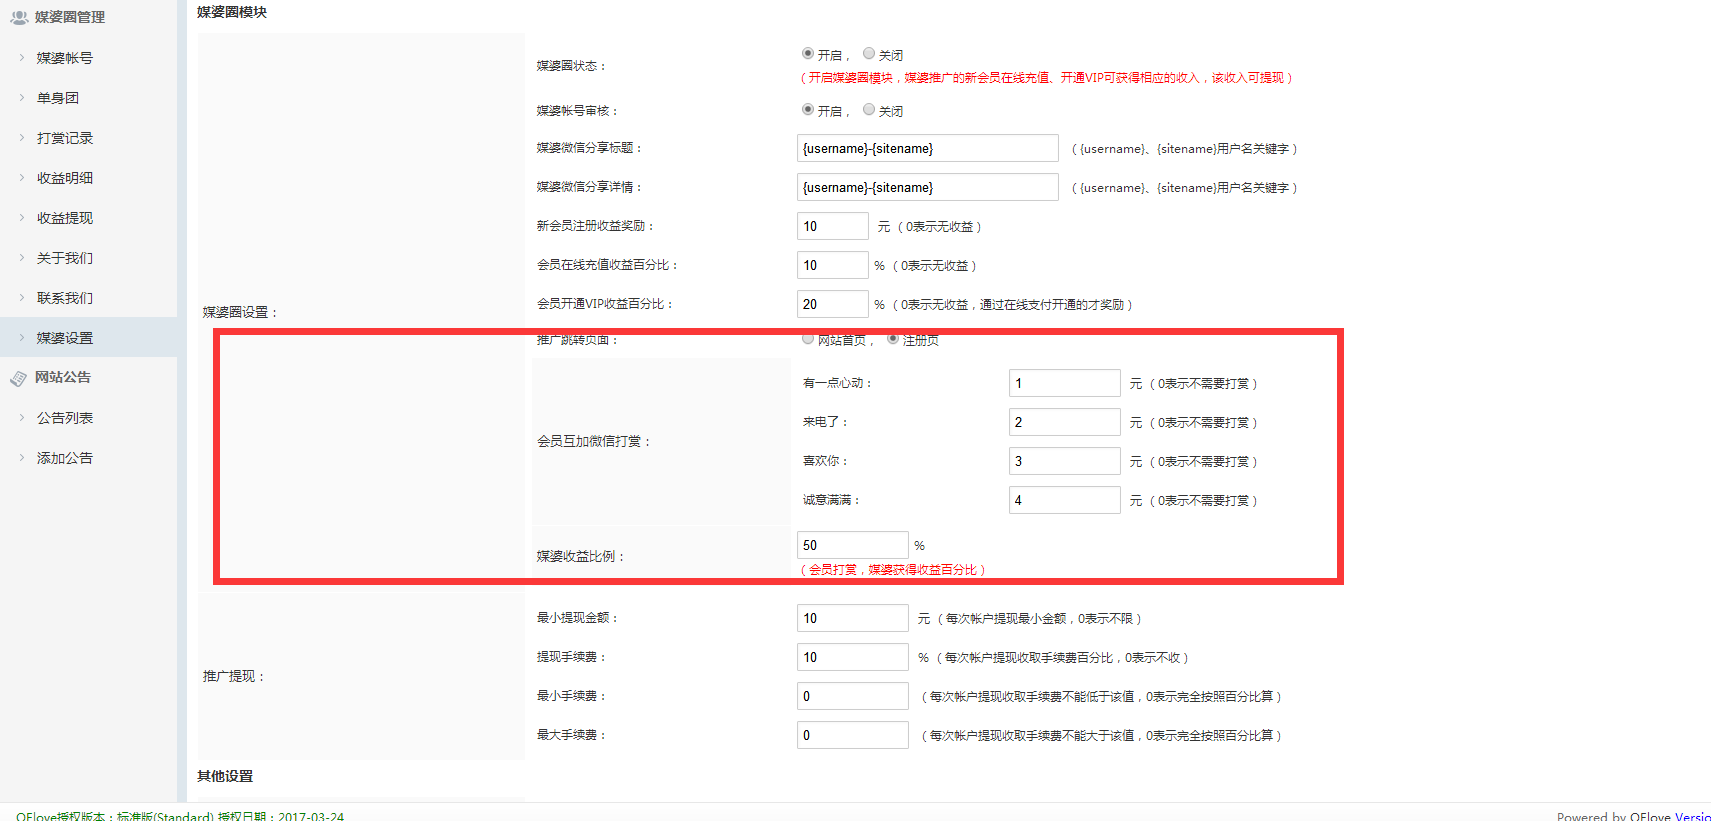The width and height of the screenshot is (1711, 821).
Task: Expand chevron beside 公告列表
Action: pyautogui.click(x=22, y=418)
